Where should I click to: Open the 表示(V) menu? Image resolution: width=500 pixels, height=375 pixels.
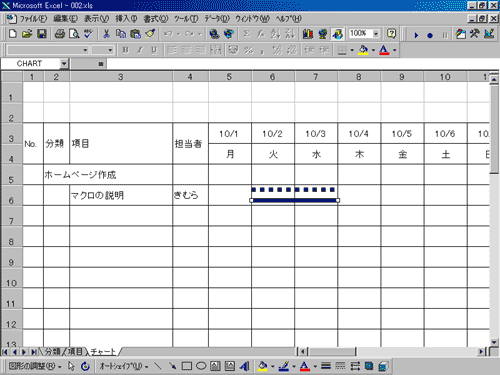96,19
